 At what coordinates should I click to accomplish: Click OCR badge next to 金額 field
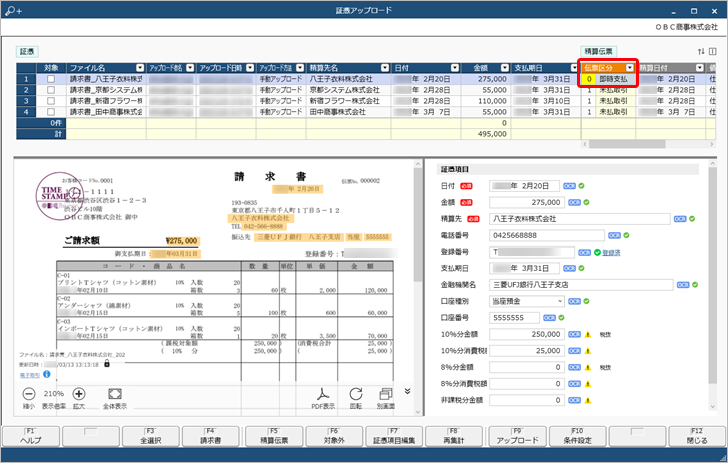click(x=574, y=202)
